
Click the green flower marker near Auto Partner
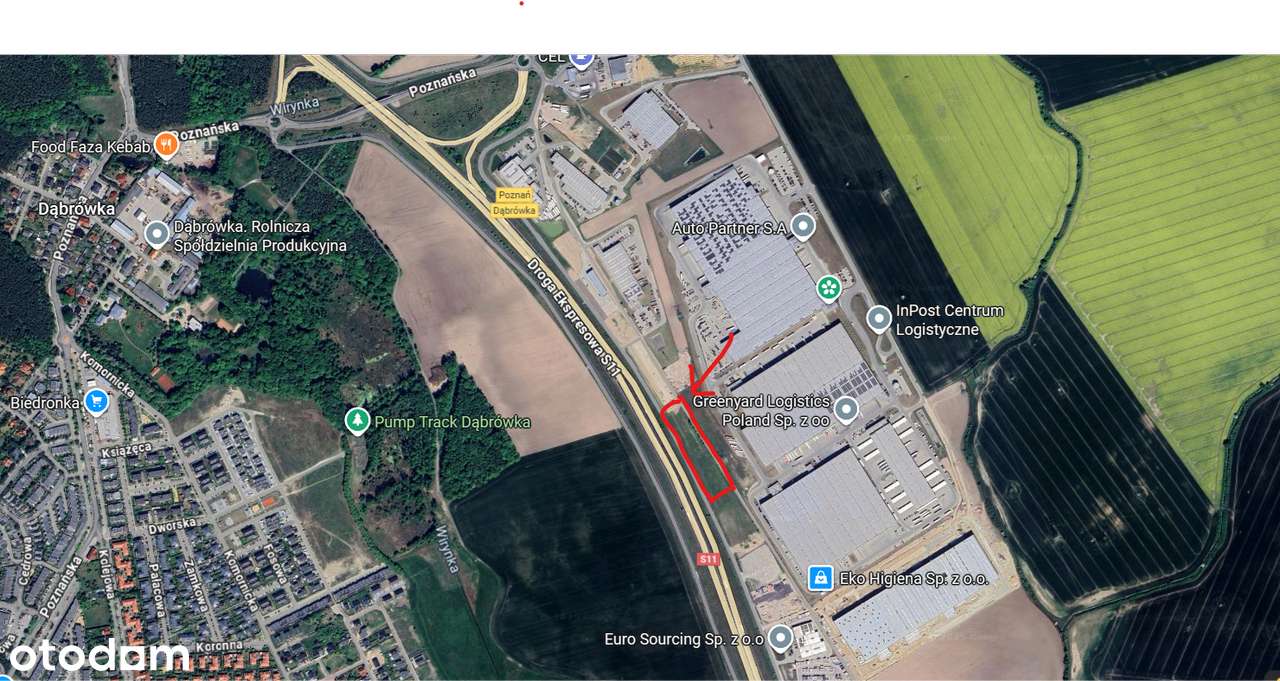[x=829, y=289]
